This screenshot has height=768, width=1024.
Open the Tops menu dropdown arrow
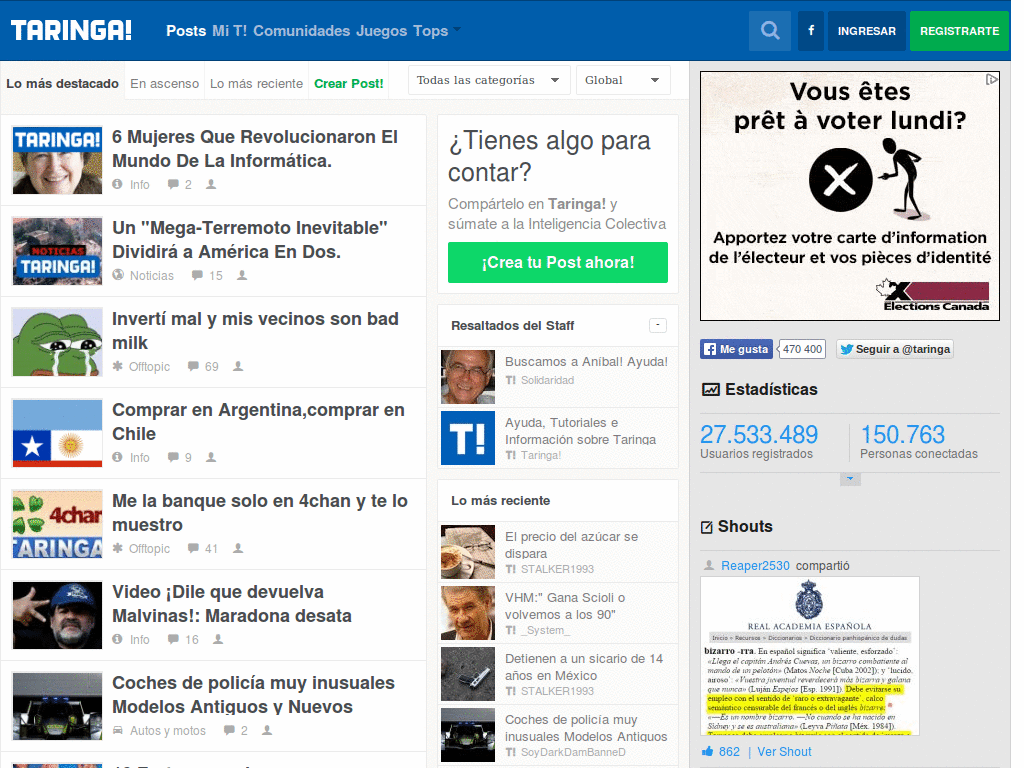pos(457,29)
